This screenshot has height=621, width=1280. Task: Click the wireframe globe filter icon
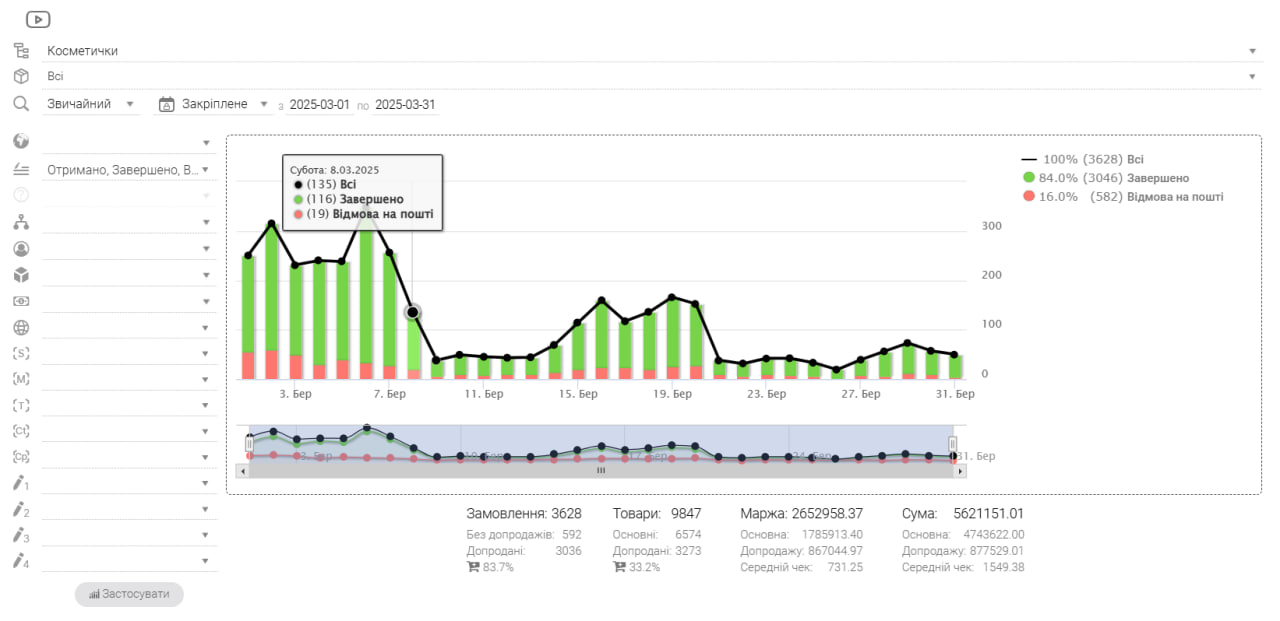(21, 327)
